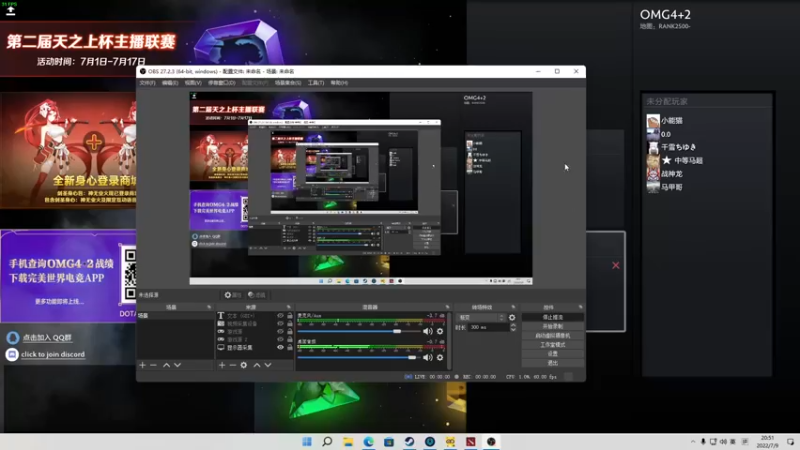The image size is (800, 450).
Task: Open the Scene Collection menu in OBS
Action: point(288,83)
